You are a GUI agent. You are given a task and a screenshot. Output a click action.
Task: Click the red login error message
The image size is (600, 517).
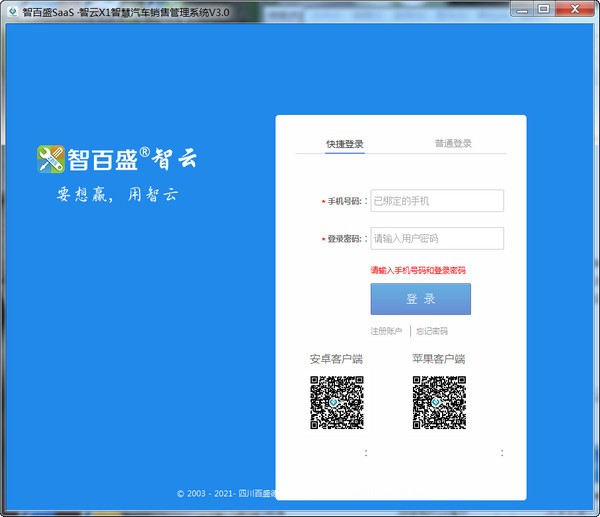[x=418, y=270]
